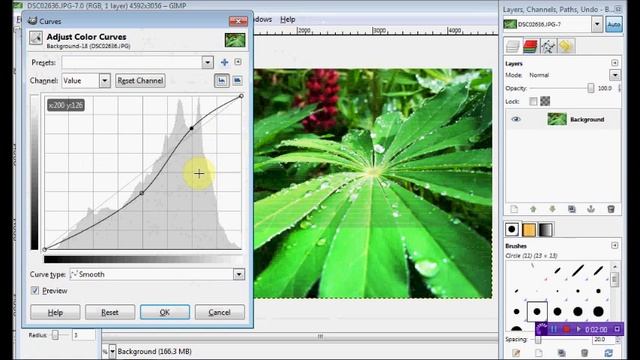Select the largest round brush in bottom row
640x360 pixels.
coord(598,311)
